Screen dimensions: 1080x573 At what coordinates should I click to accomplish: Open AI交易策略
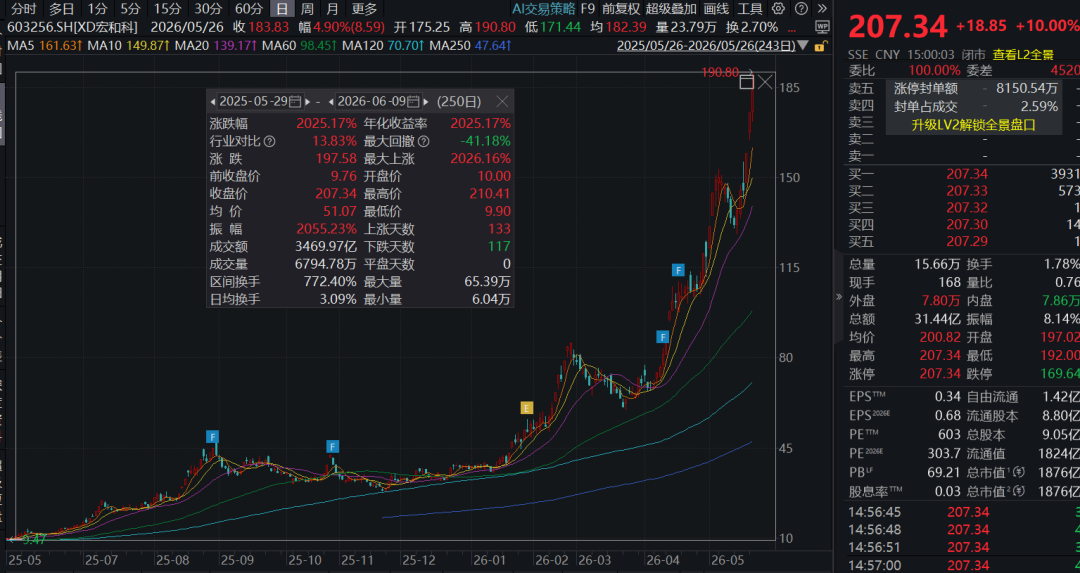point(543,9)
